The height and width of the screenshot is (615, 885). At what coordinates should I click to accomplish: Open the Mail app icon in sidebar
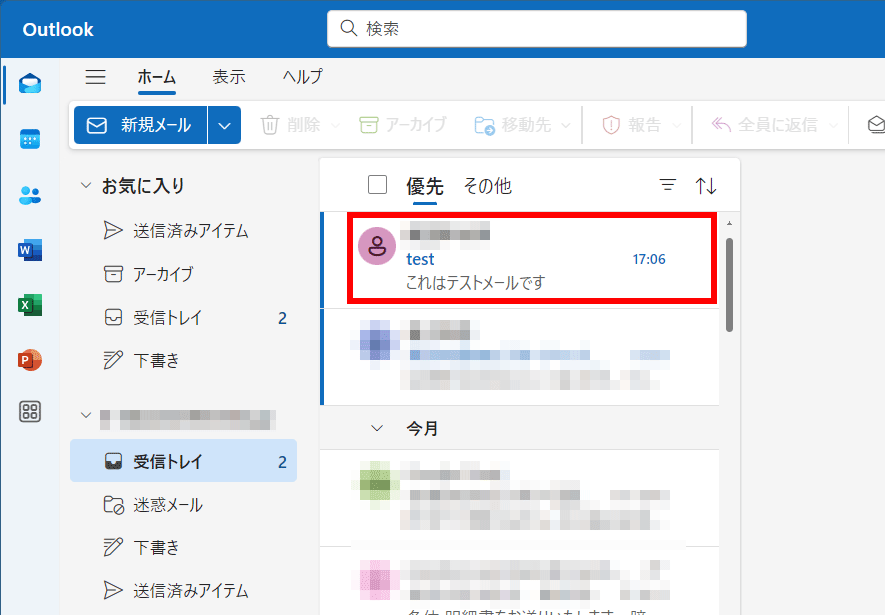point(30,84)
